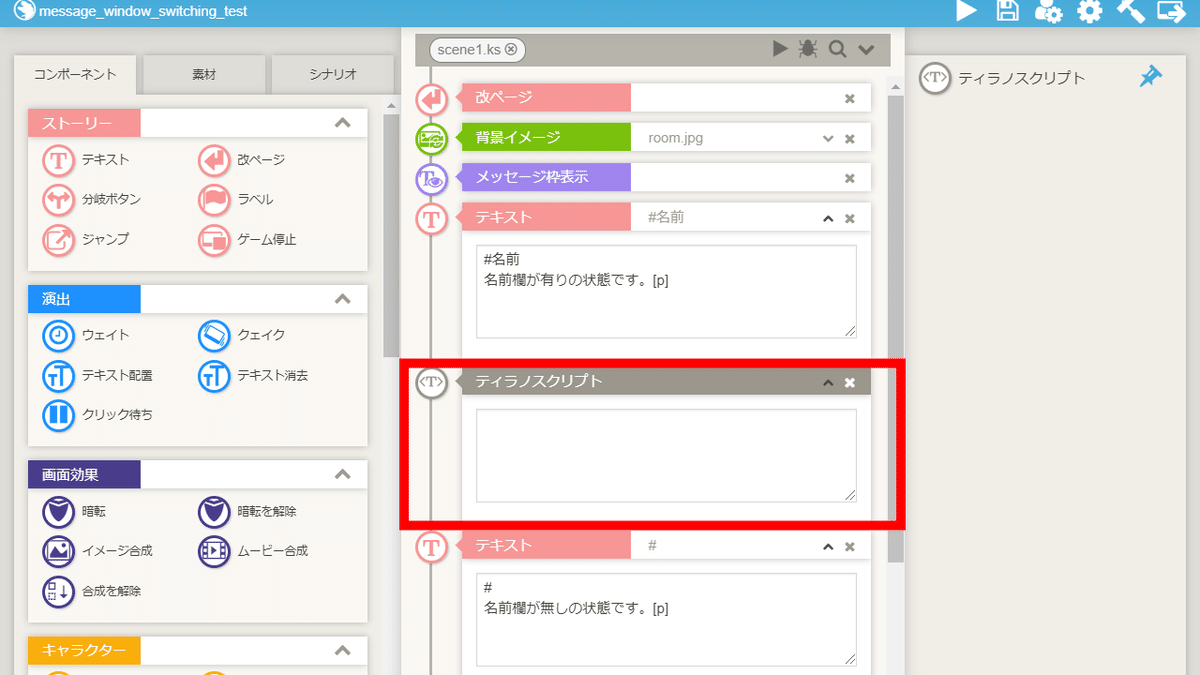Add a テキスト配置 component
Viewport: 1200px width, 675px height.
click(x=98, y=375)
